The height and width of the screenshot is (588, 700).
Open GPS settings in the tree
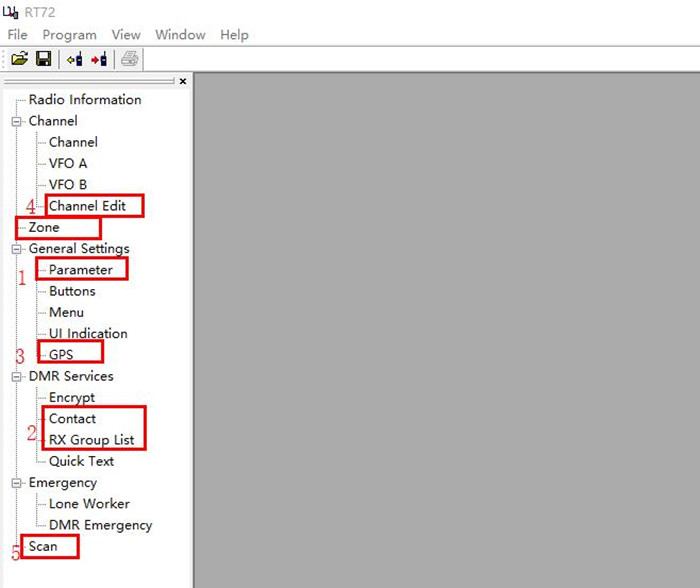[x=61, y=355]
